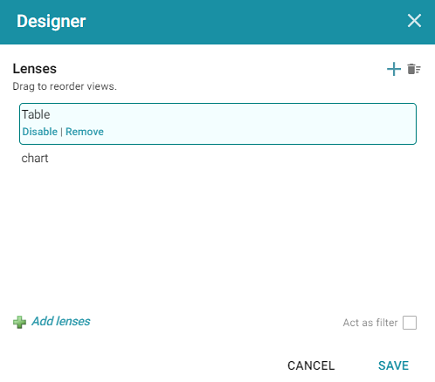
Task: Click the Table lens name text
Action: click(x=36, y=115)
